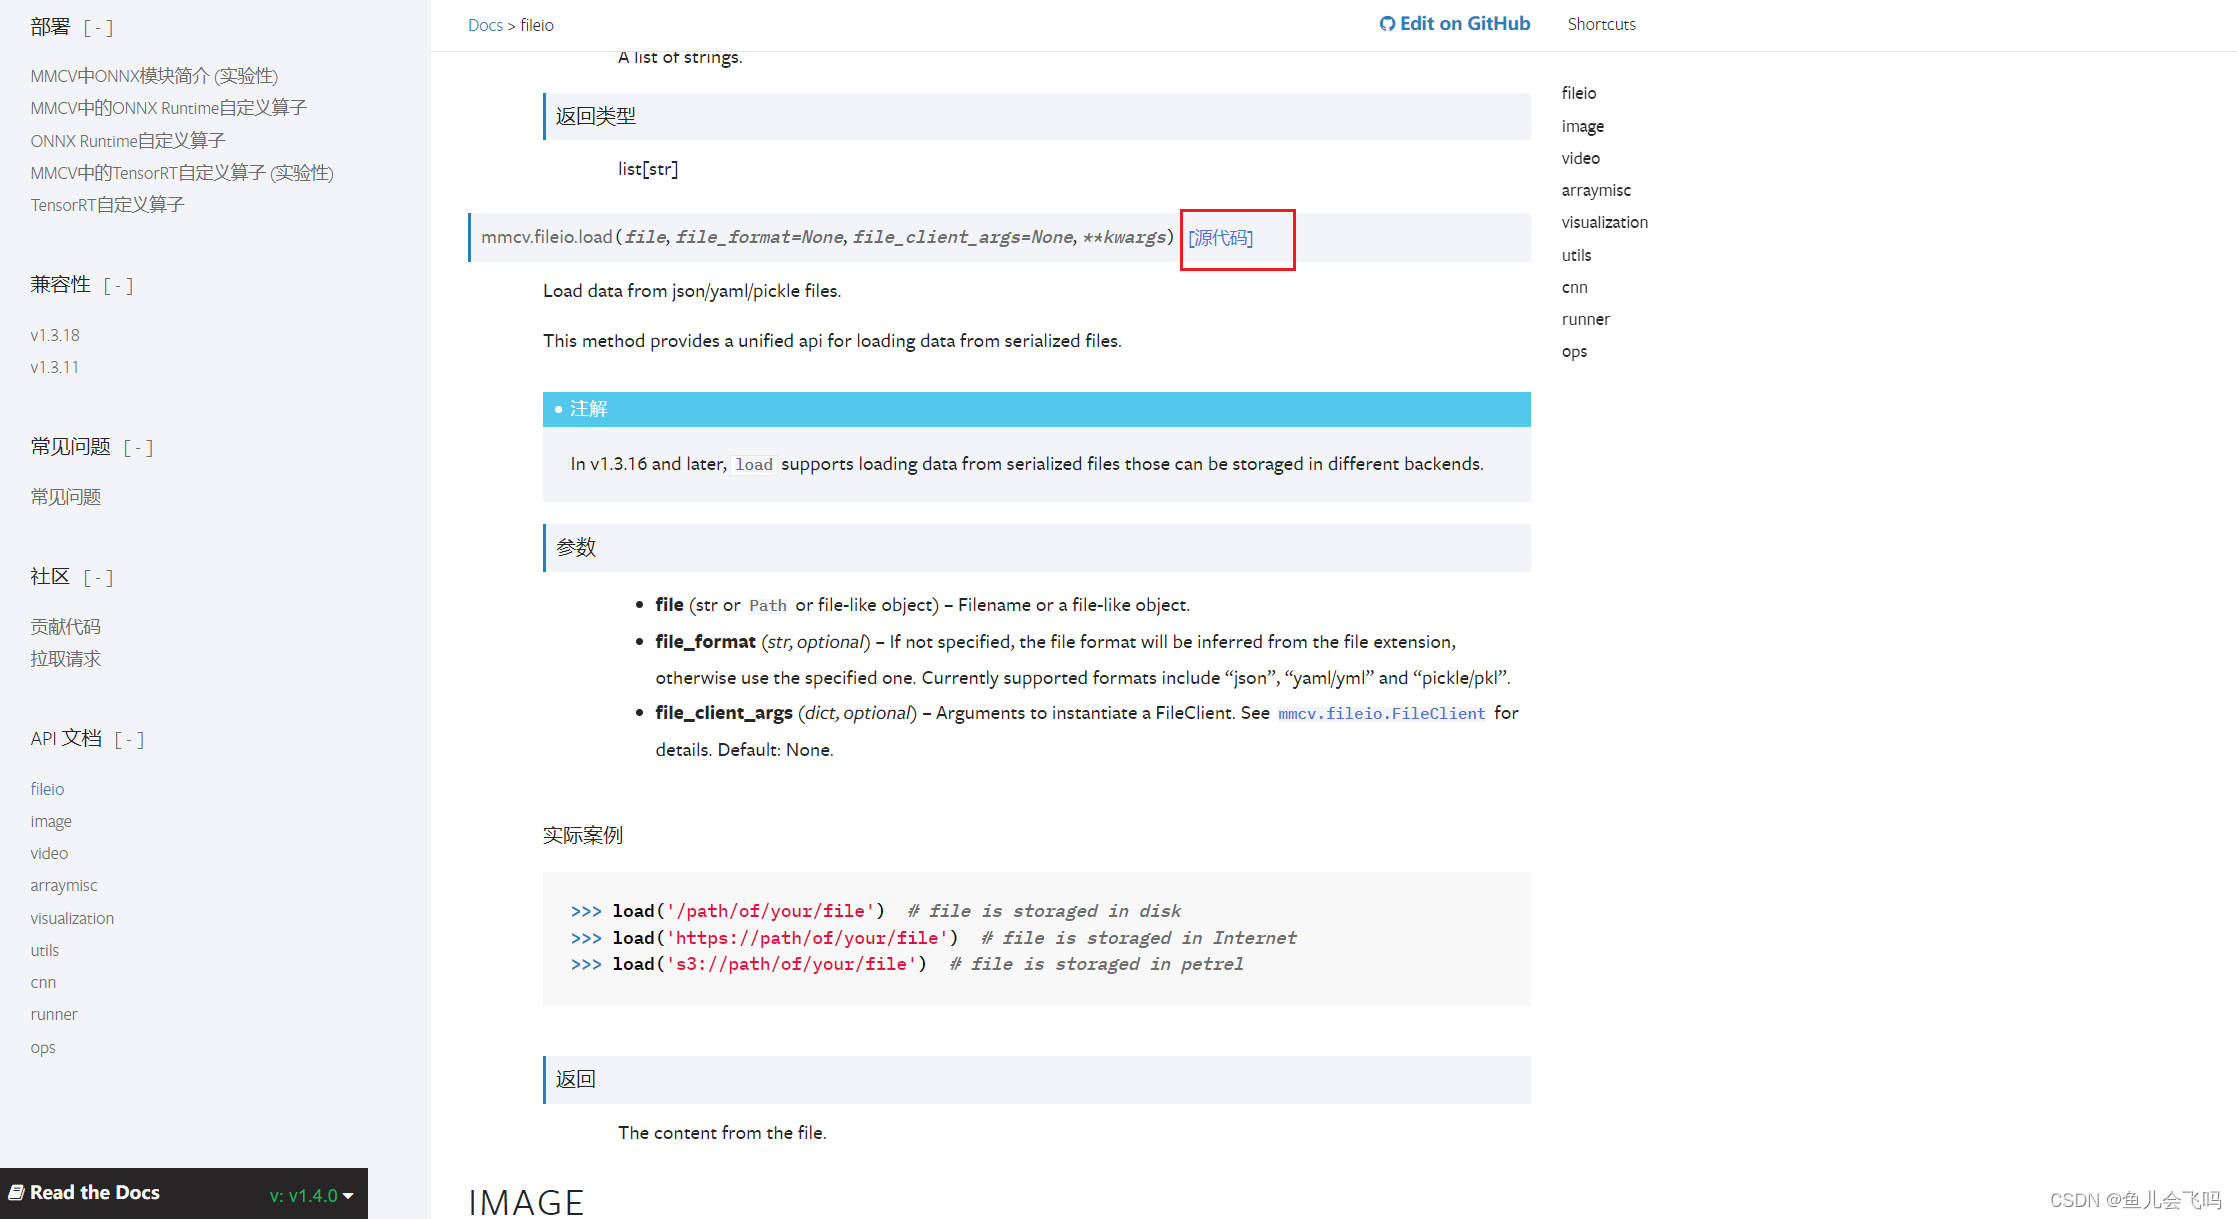Open the 贡献代码 page
Screen dimensions: 2237x1219
[x=65, y=626]
